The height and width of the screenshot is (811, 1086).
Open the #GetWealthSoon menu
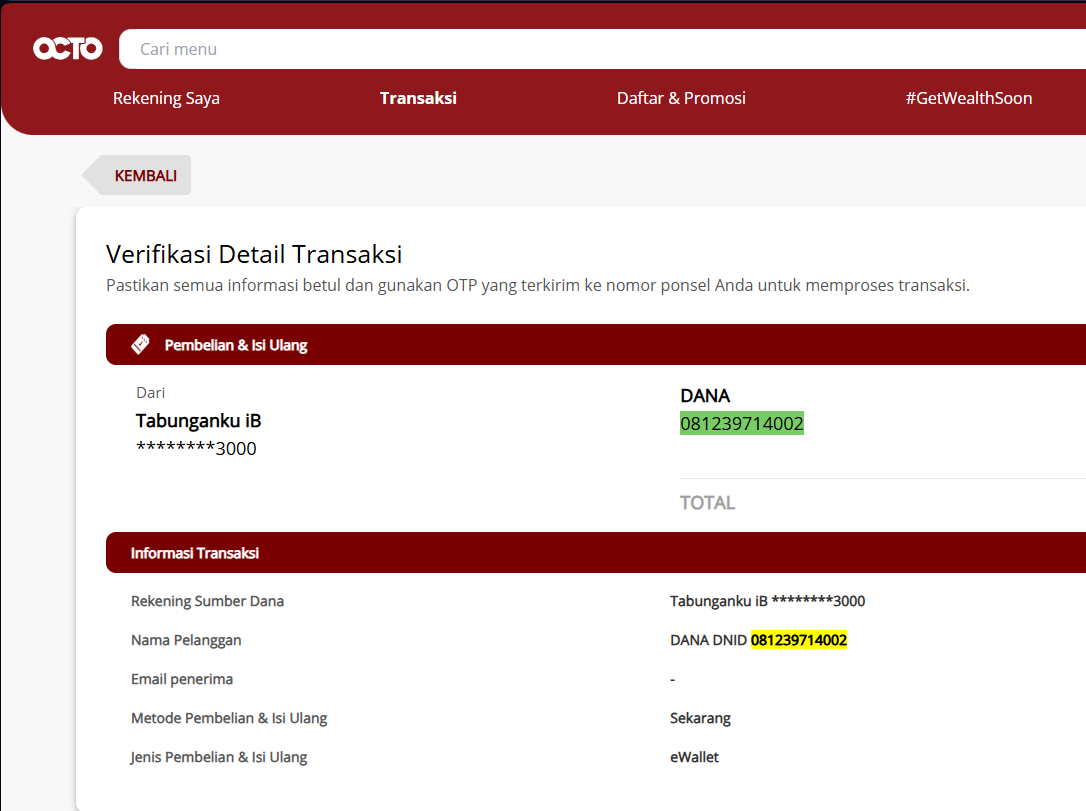click(969, 98)
